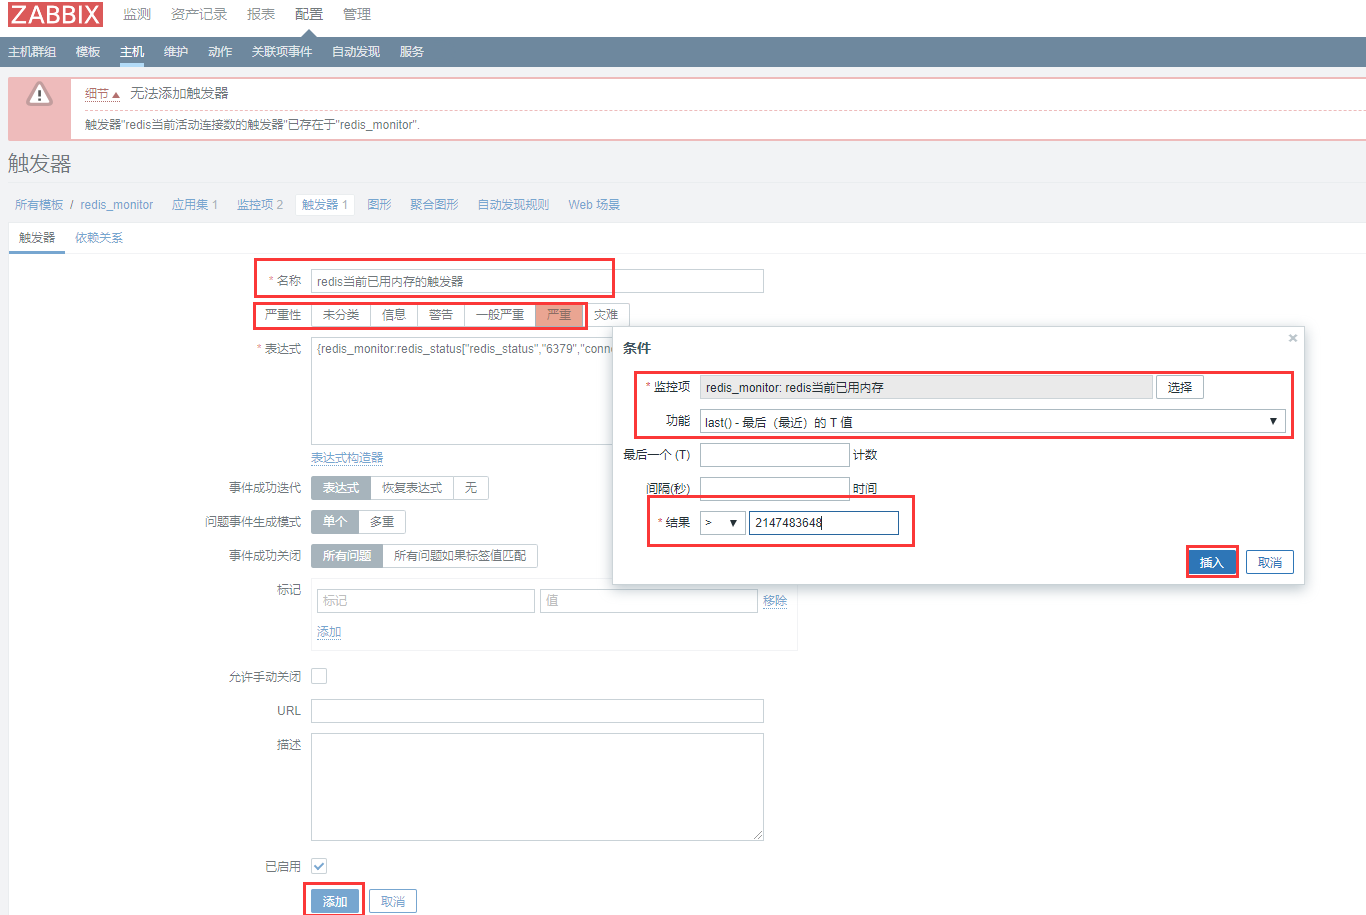Open the 监测 top menu
The width and height of the screenshot is (1366, 915).
pos(137,14)
